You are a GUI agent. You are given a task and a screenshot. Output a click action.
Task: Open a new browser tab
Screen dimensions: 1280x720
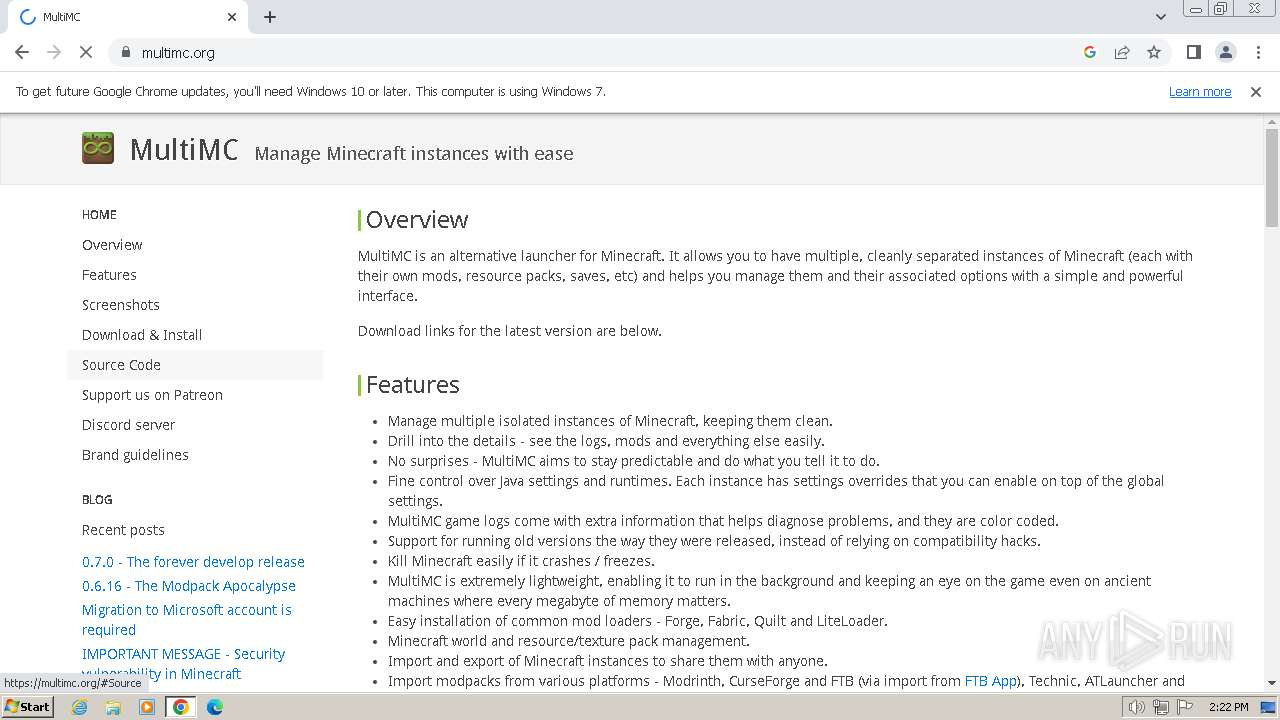point(270,17)
